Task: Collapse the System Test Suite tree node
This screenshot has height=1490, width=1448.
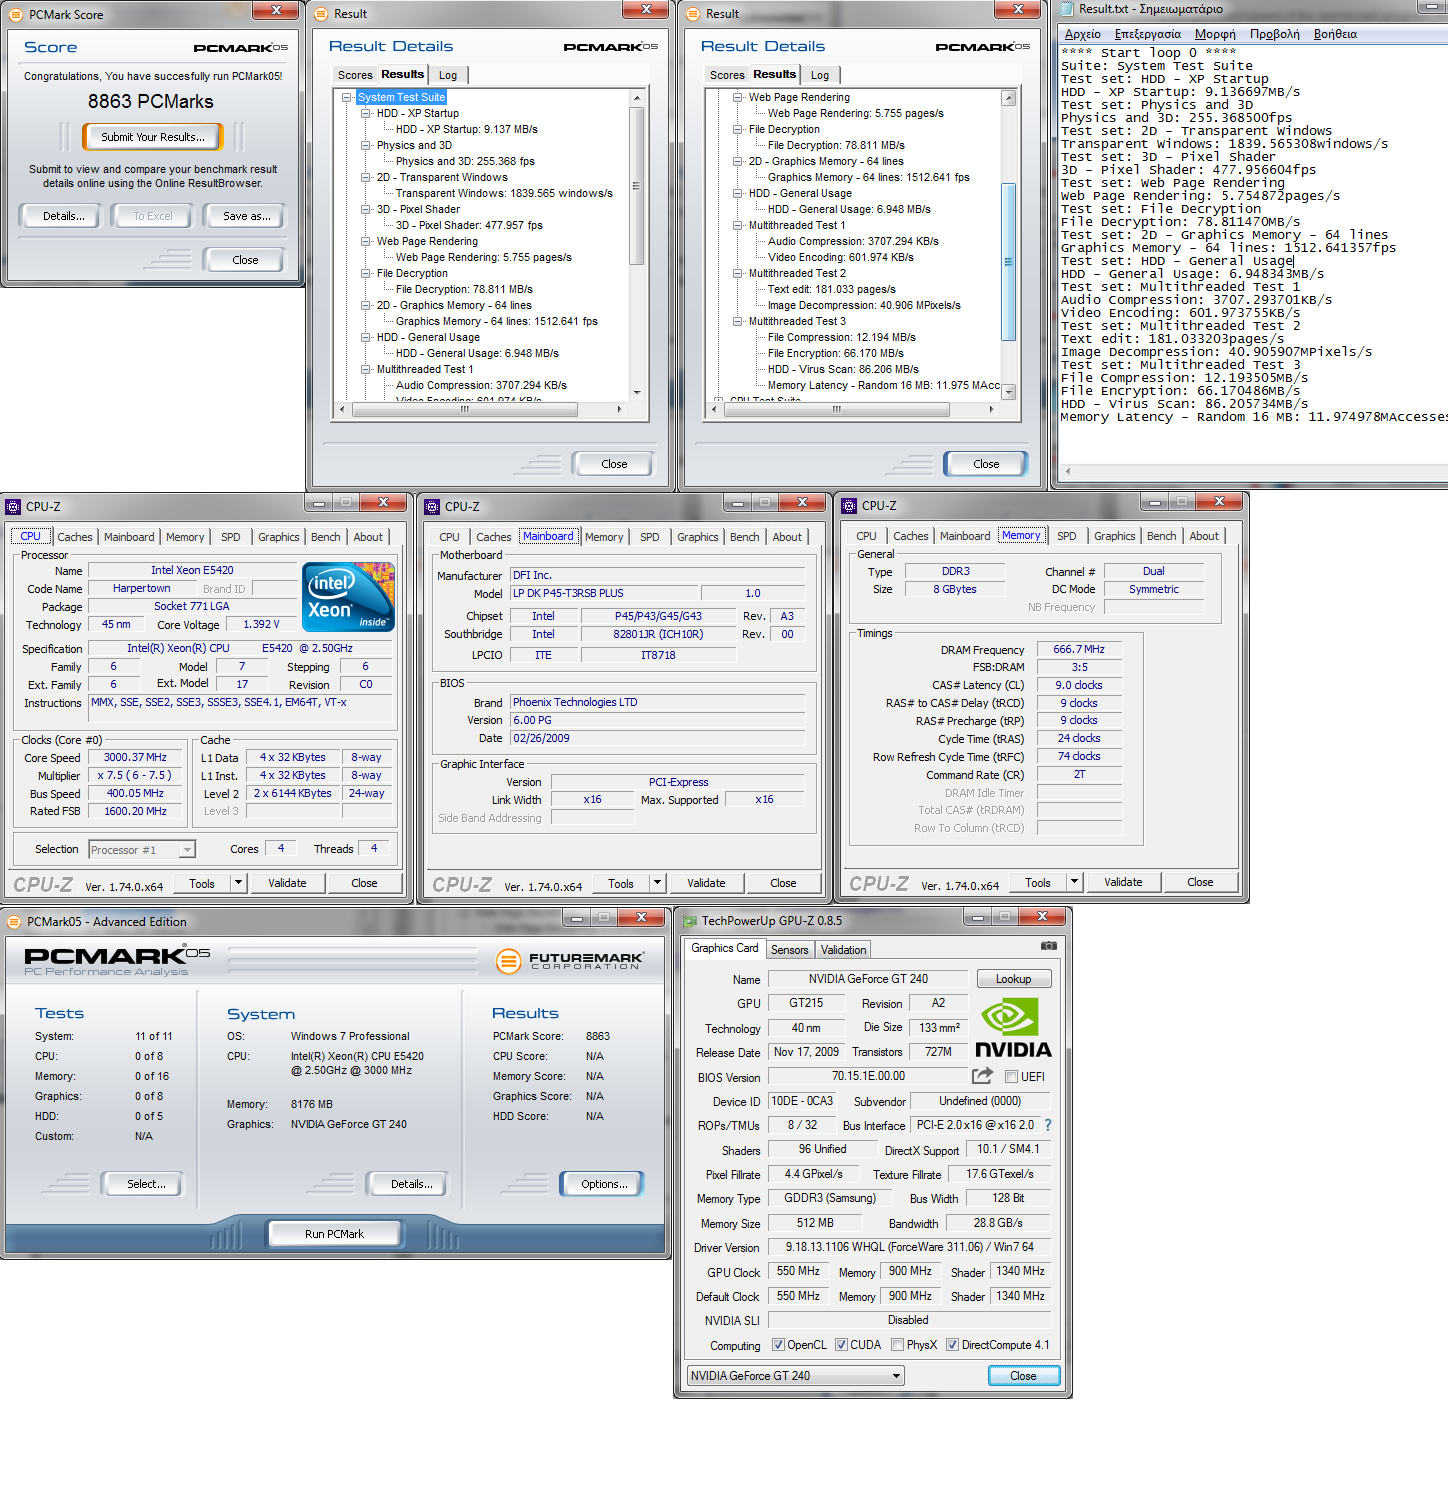Action: click(x=347, y=97)
